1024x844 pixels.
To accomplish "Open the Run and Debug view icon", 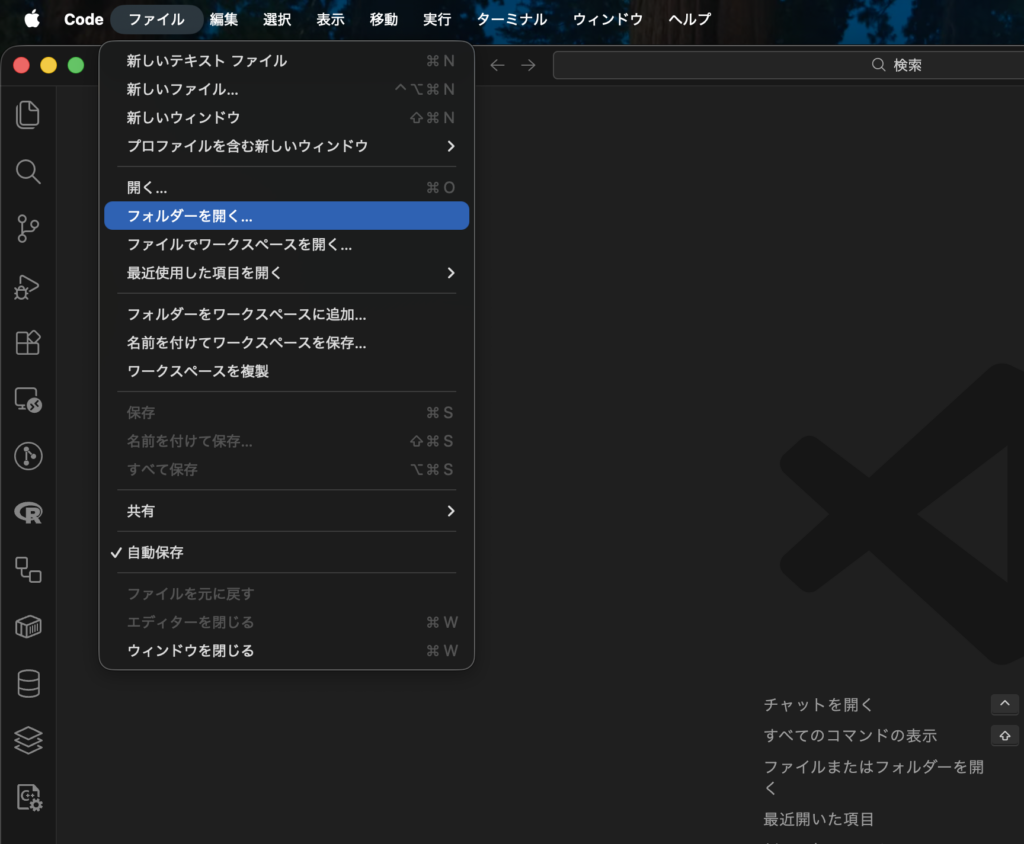I will [28, 287].
